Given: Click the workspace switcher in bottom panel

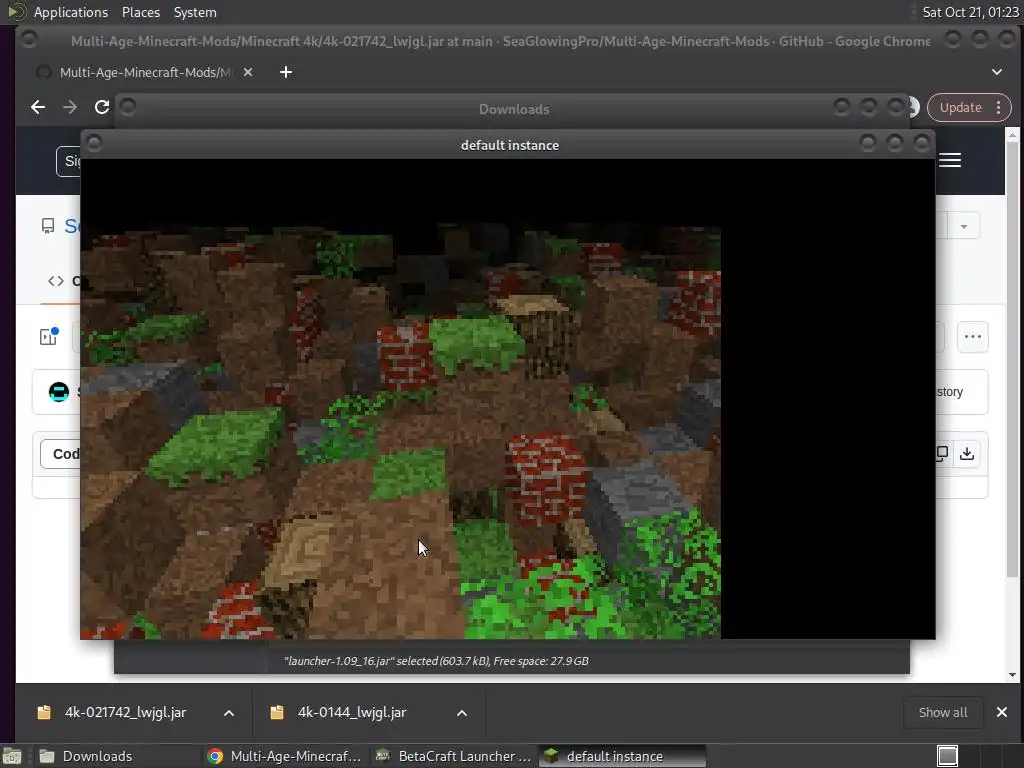Looking at the screenshot, I should (948, 756).
